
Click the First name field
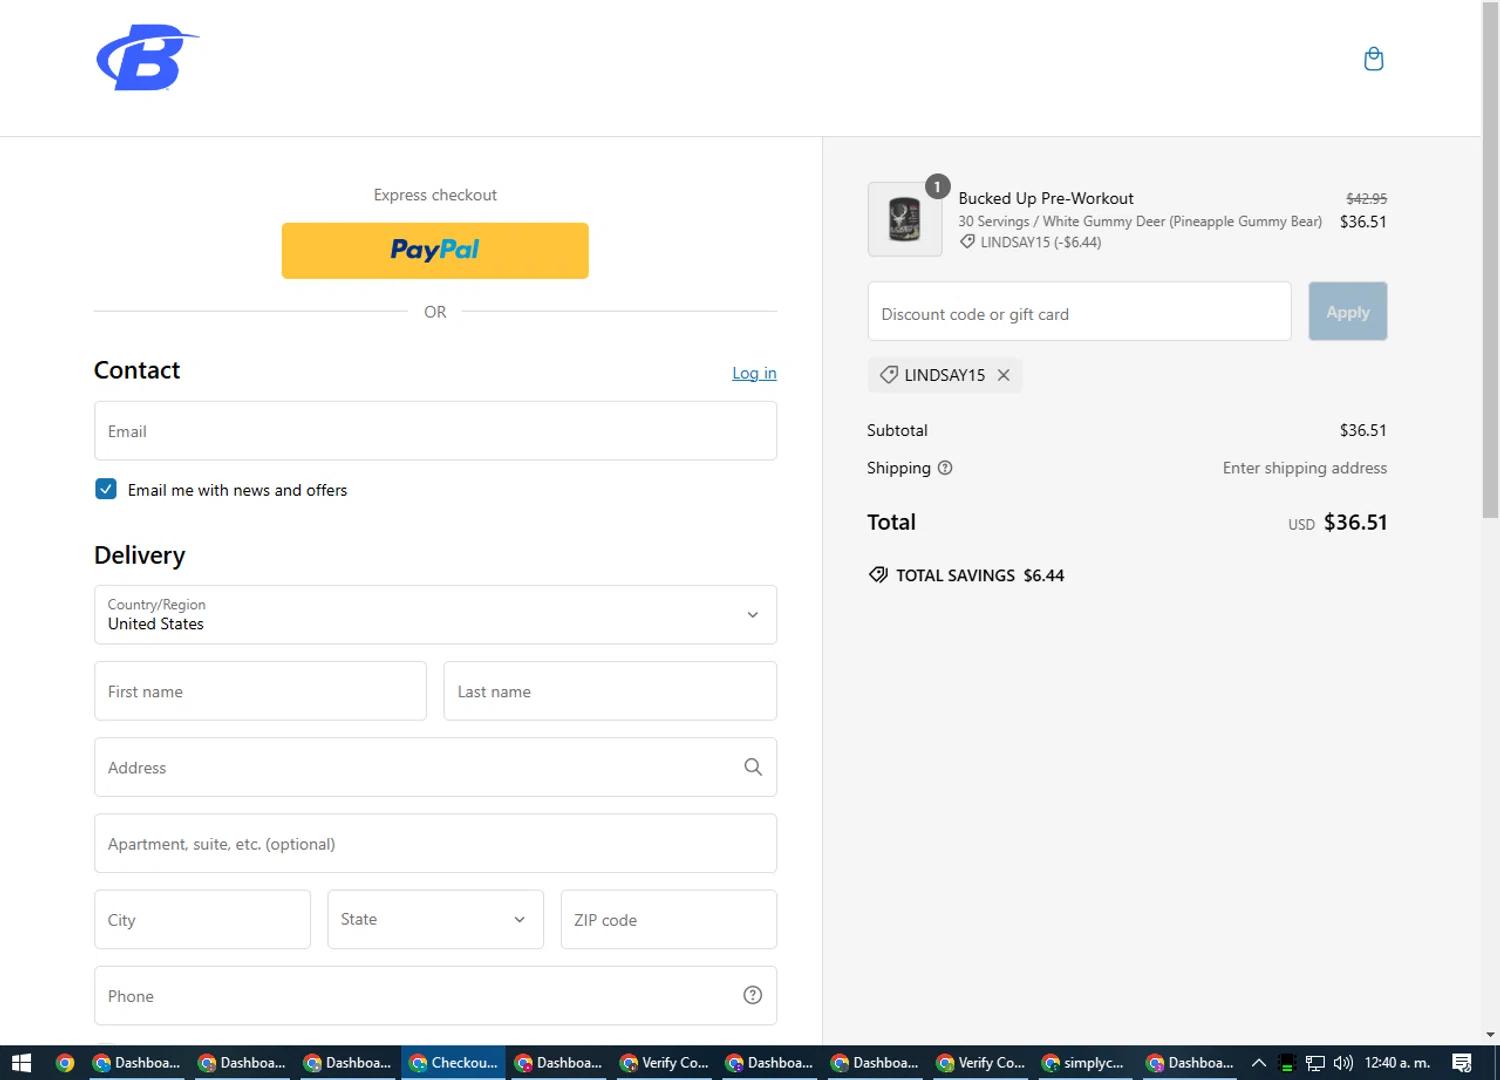coord(260,691)
